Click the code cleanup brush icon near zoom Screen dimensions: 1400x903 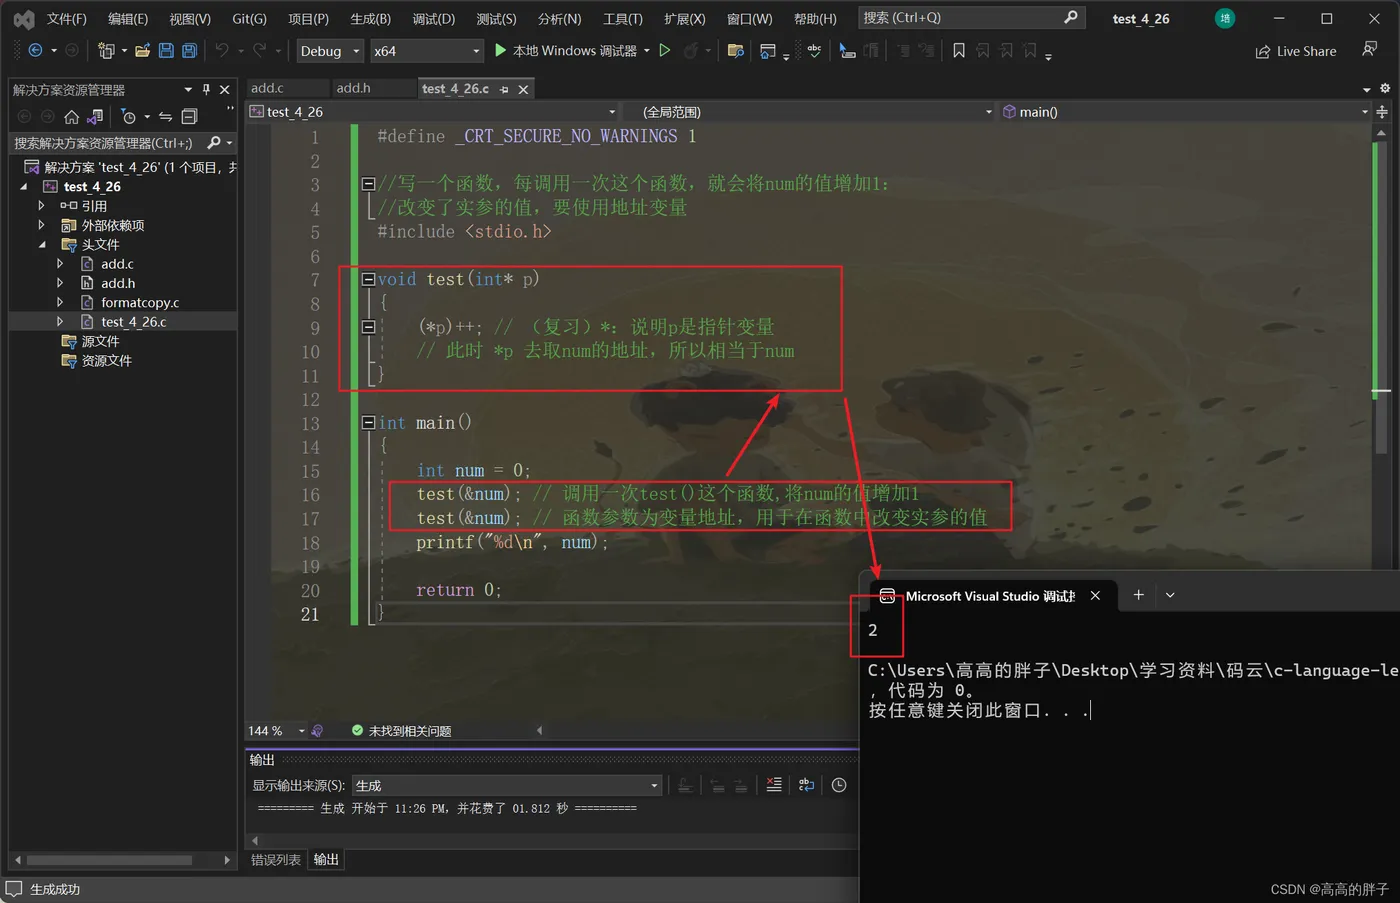[x=317, y=731]
